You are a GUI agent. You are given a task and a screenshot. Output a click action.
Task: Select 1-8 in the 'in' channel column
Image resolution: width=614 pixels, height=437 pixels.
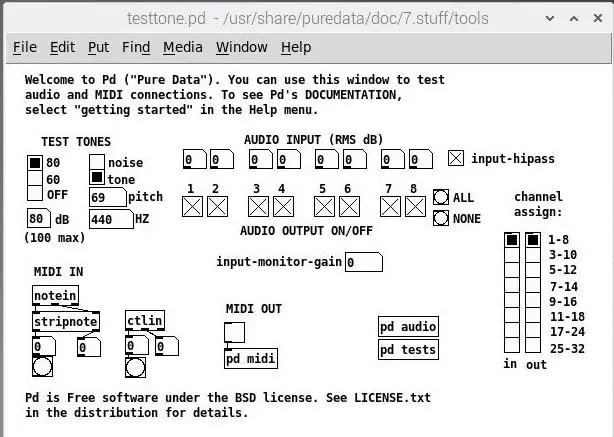click(x=512, y=240)
